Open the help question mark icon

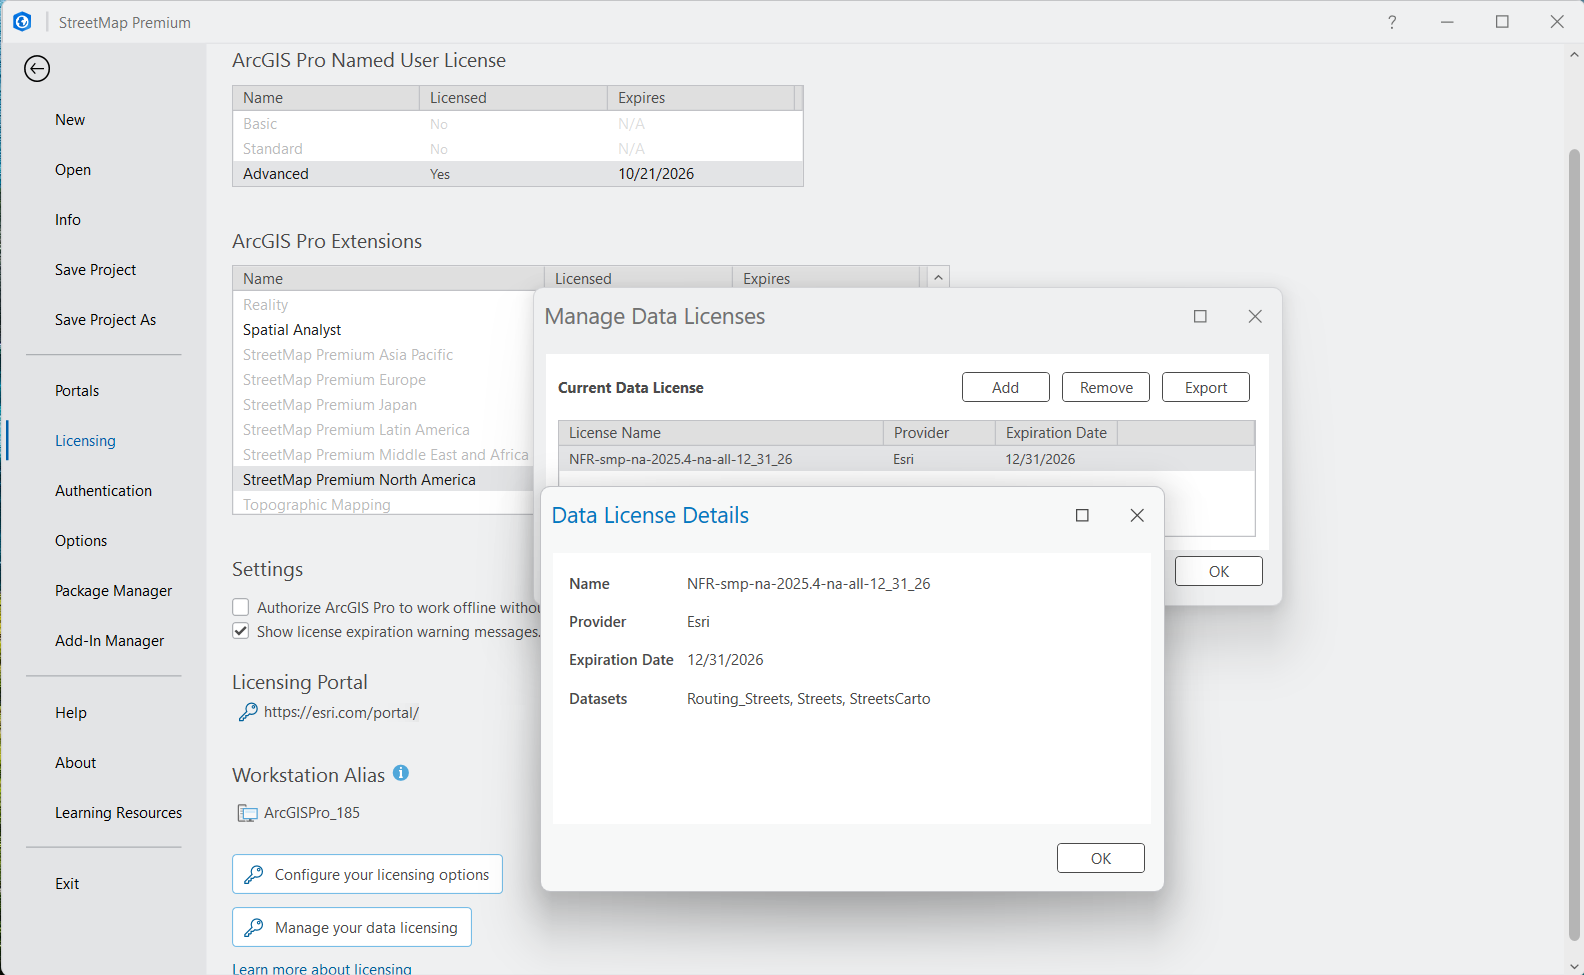click(x=1392, y=22)
